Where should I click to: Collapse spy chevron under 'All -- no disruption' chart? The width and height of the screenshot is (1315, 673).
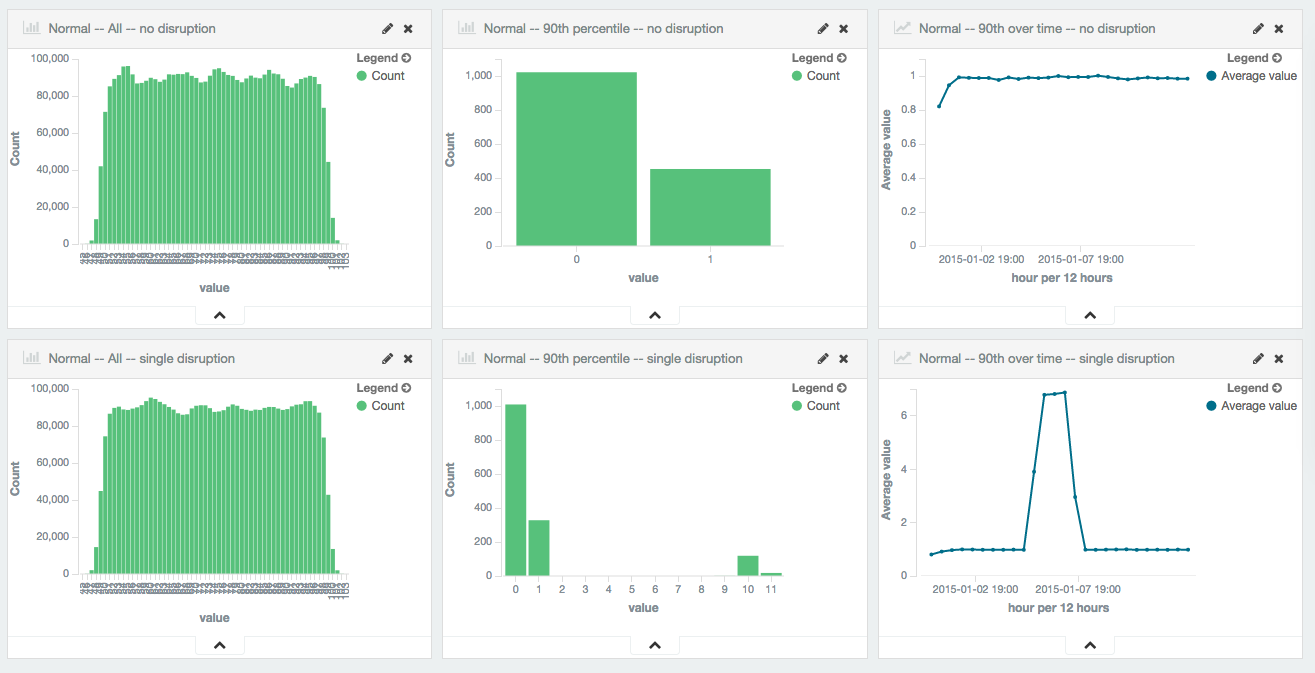[x=220, y=315]
